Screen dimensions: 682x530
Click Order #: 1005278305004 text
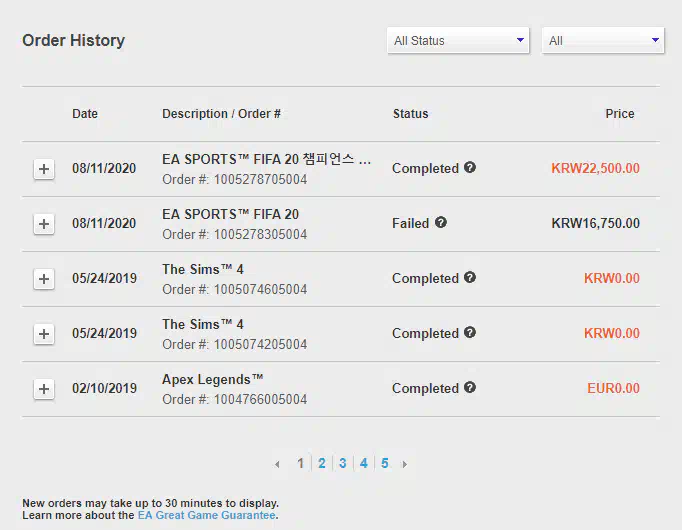[234, 235]
